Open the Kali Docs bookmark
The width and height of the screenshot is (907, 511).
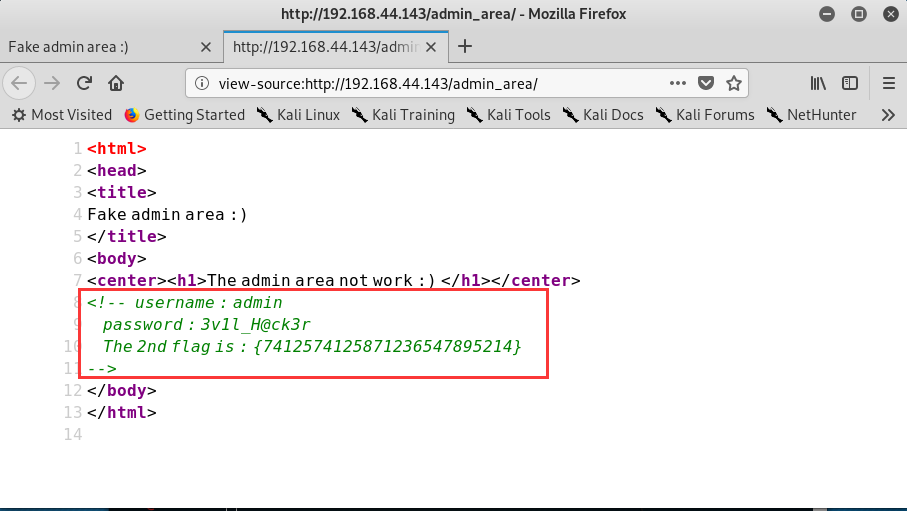[x=603, y=115]
